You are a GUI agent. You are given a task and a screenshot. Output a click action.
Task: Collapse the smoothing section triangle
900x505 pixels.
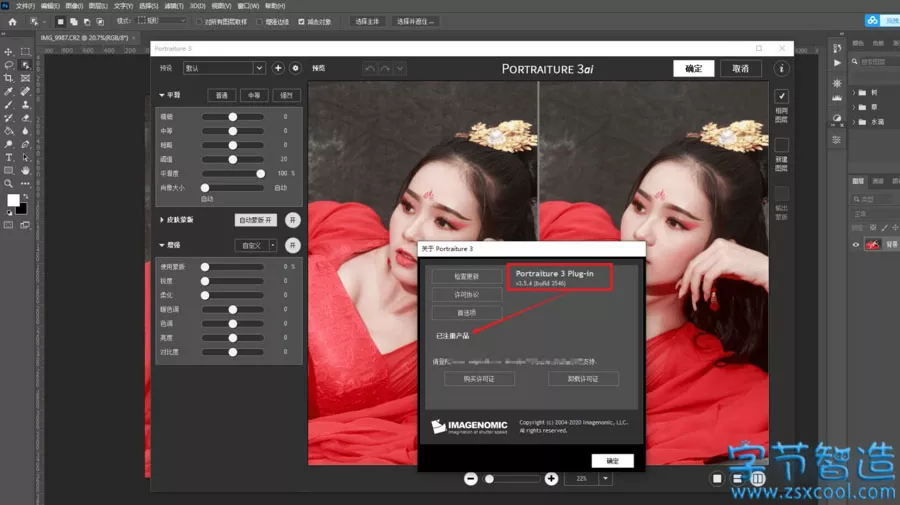pos(162,95)
